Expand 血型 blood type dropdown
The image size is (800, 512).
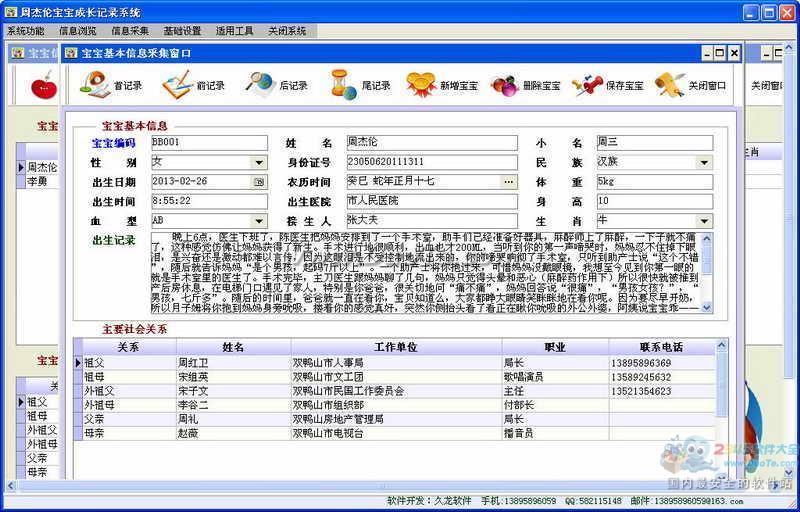[x=259, y=221]
